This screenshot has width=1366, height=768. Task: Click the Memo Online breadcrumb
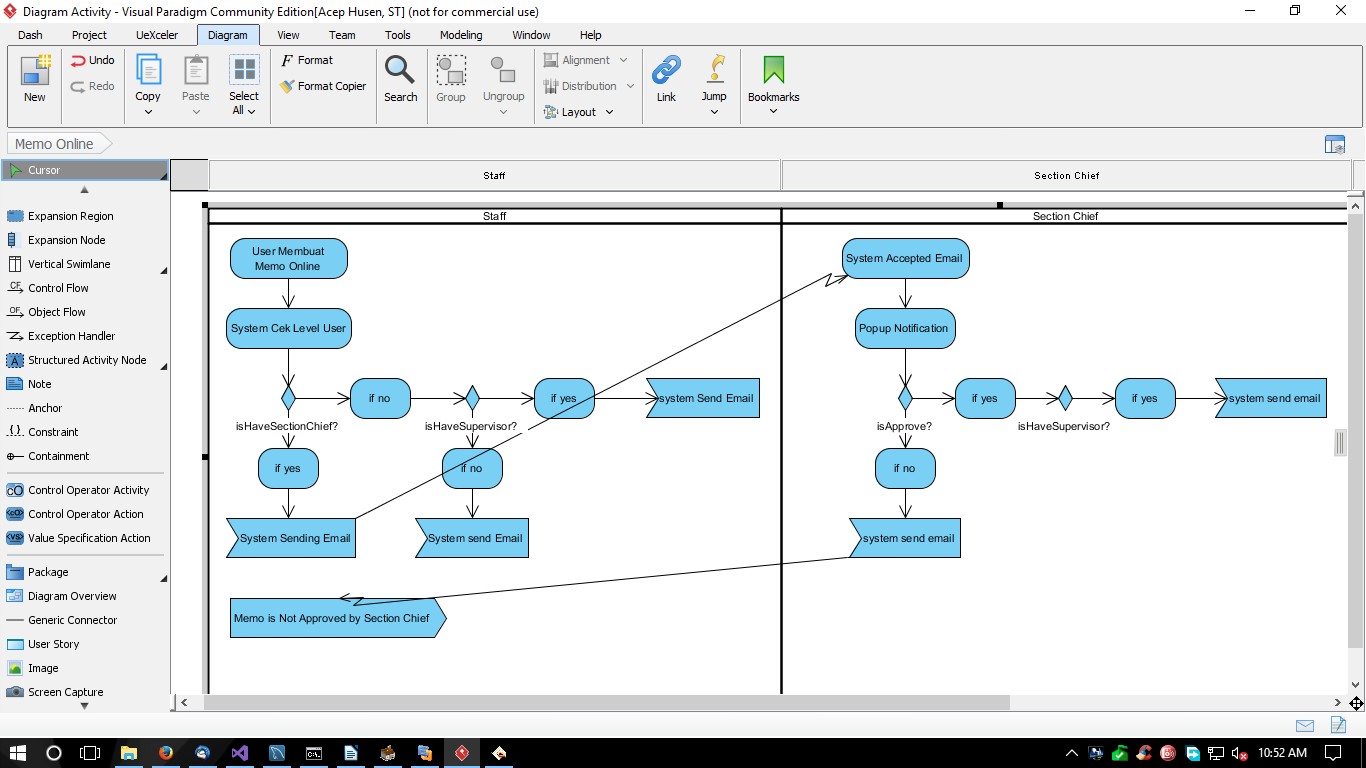click(59, 144)
